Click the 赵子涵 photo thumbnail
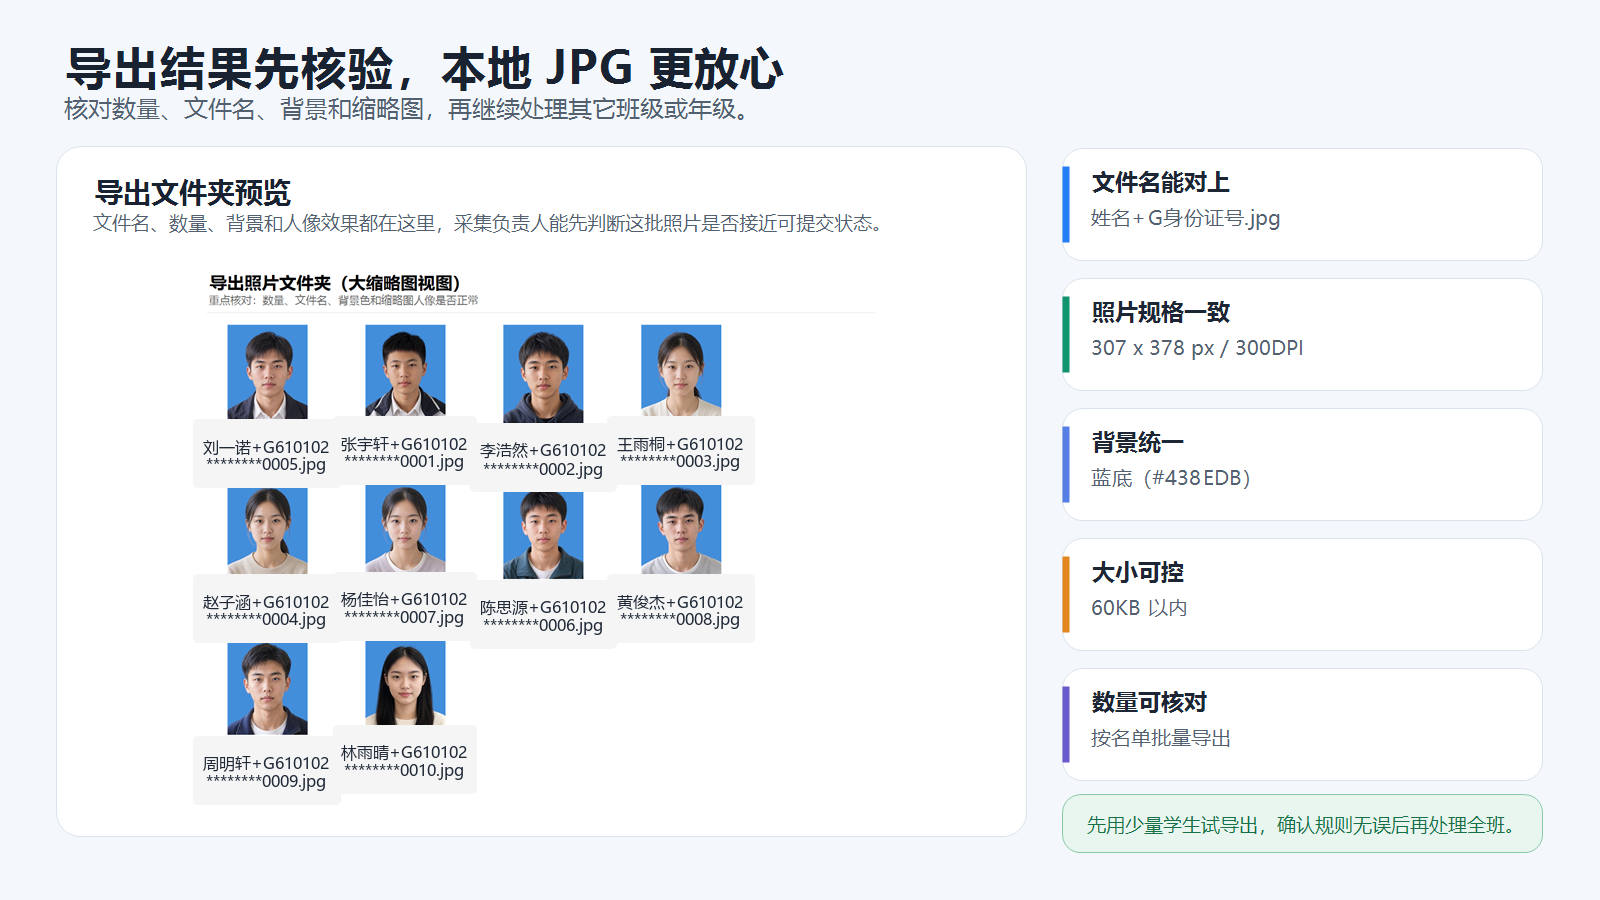Image resolution: width=1600 pixels, height=900 pixels. (x=267, y=531)
